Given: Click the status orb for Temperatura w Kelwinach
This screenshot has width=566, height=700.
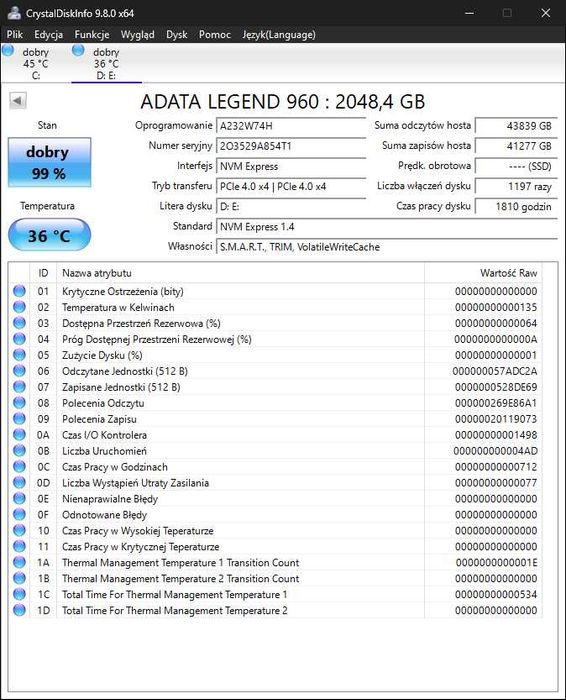Looking at the screenshot, I should click(x=19, y=307).
